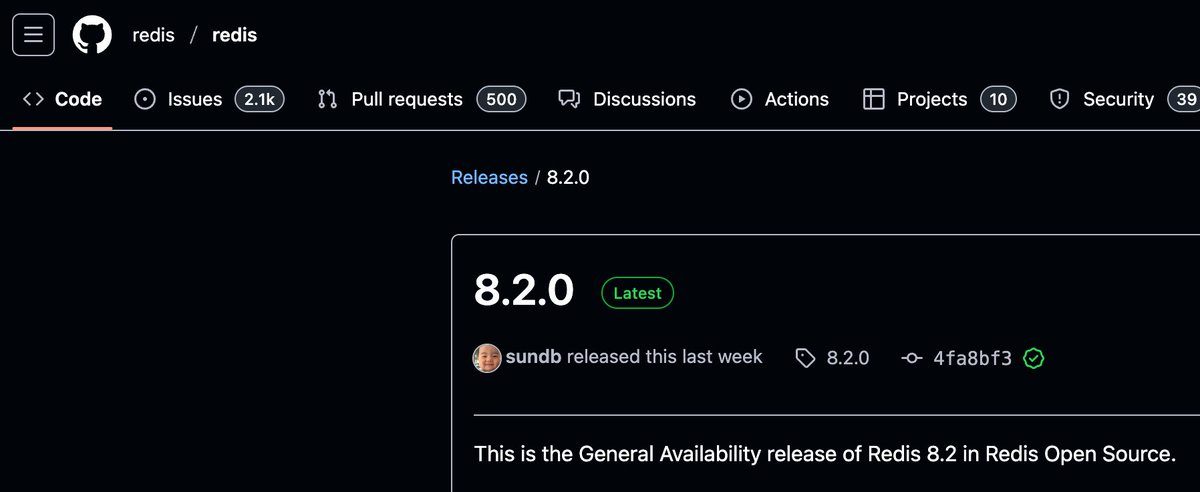The width and height of the screenshot is (1200, 492).
Task: Click the Pull requests count badge 500
Action: pyautogui.click(x=501, y=99)
